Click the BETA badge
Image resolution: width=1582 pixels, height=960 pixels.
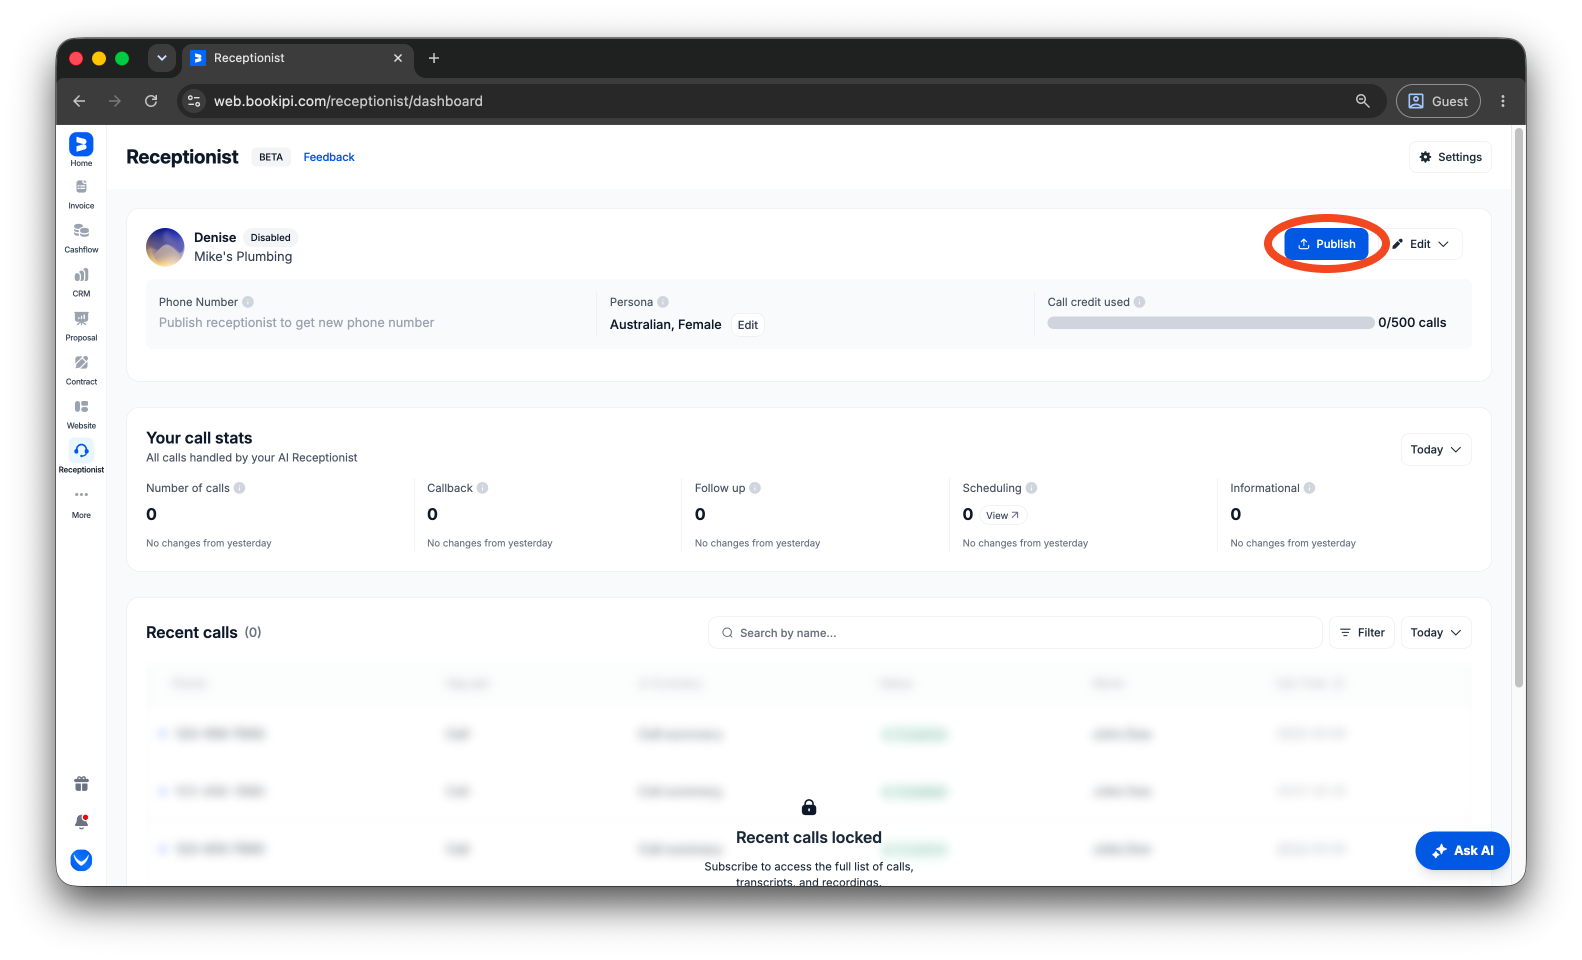click(271, 157)
